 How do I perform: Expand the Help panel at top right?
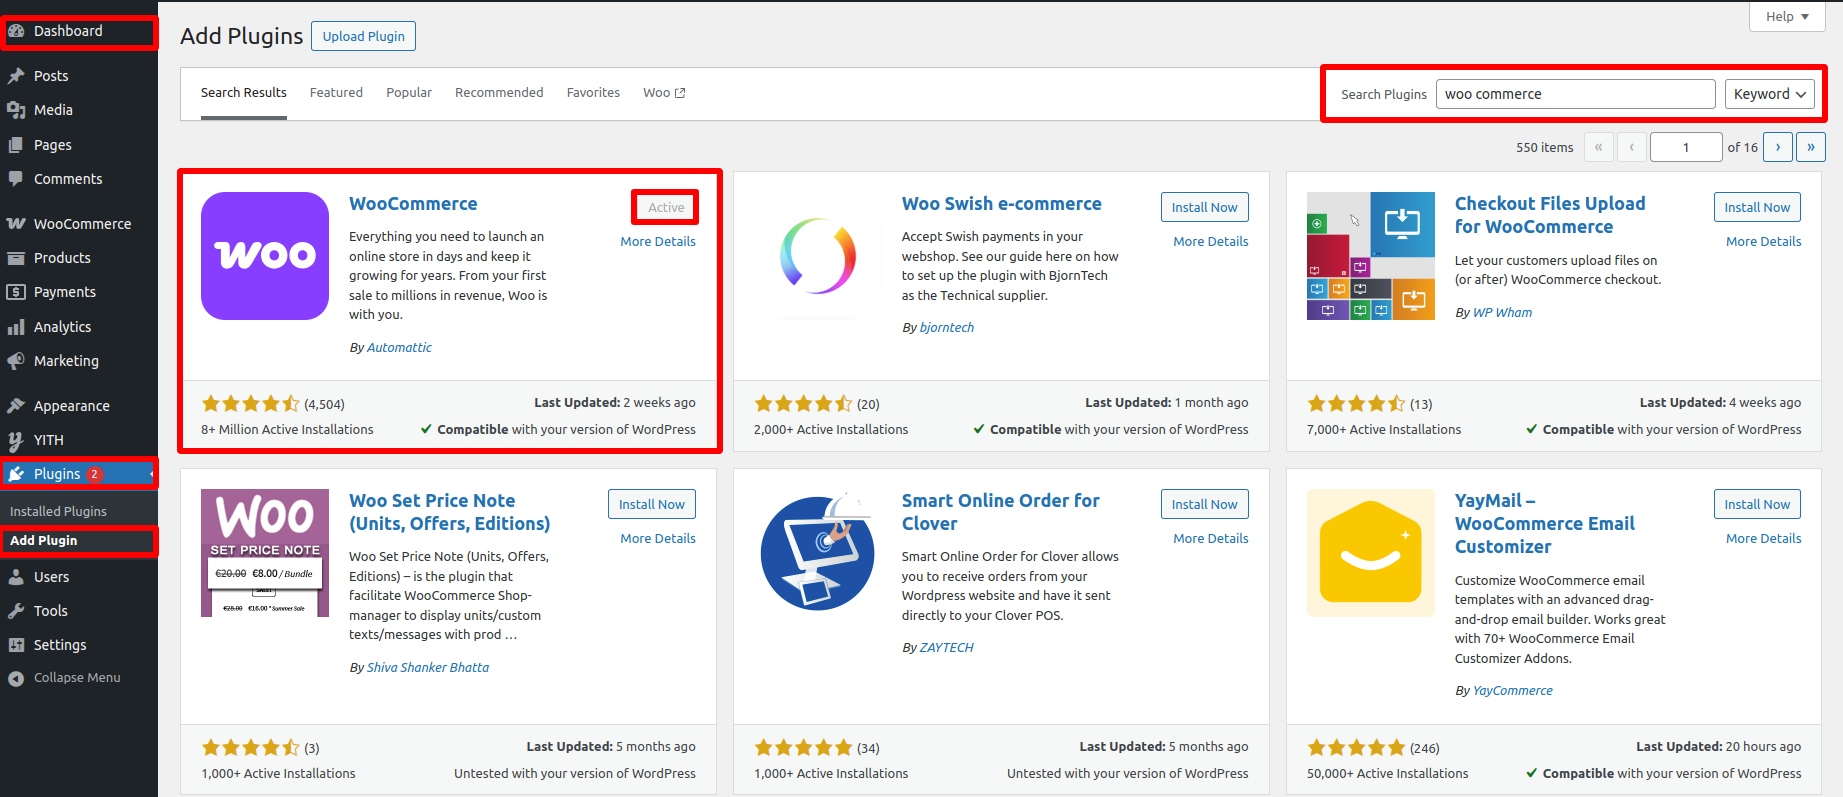(x=1787, y=16)
